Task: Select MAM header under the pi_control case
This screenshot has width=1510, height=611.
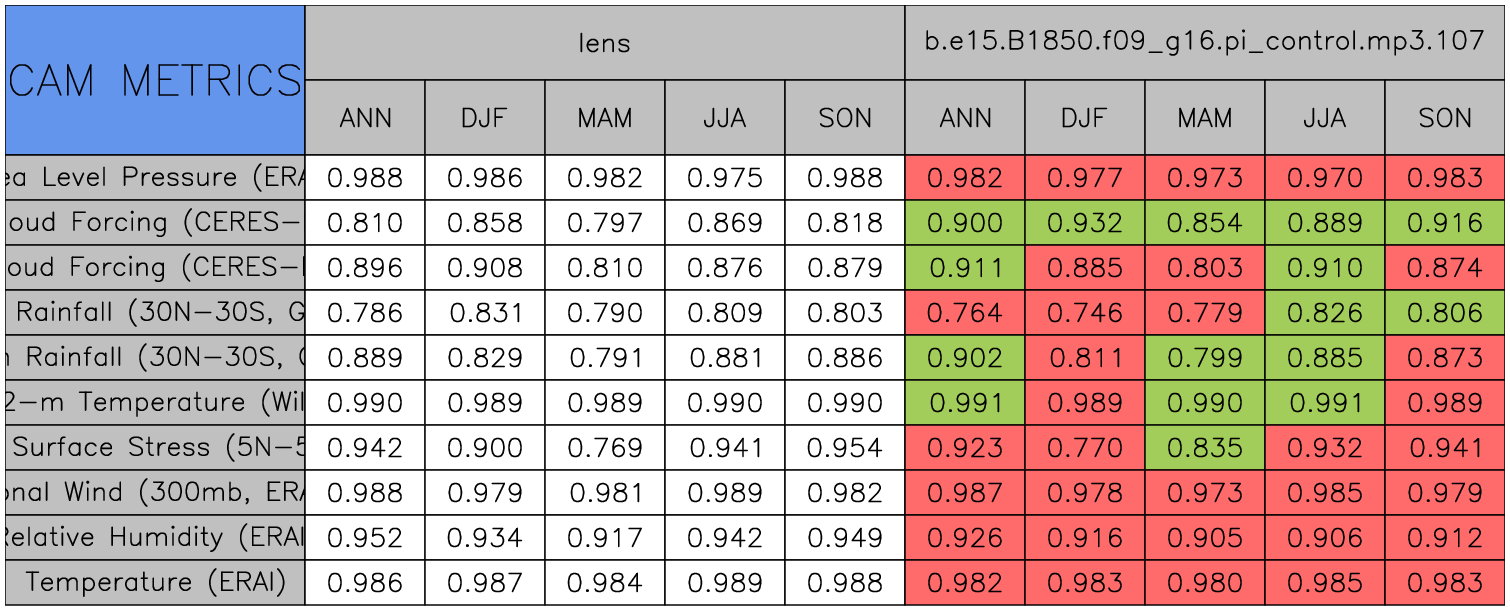Action: tap(1204, 118)
